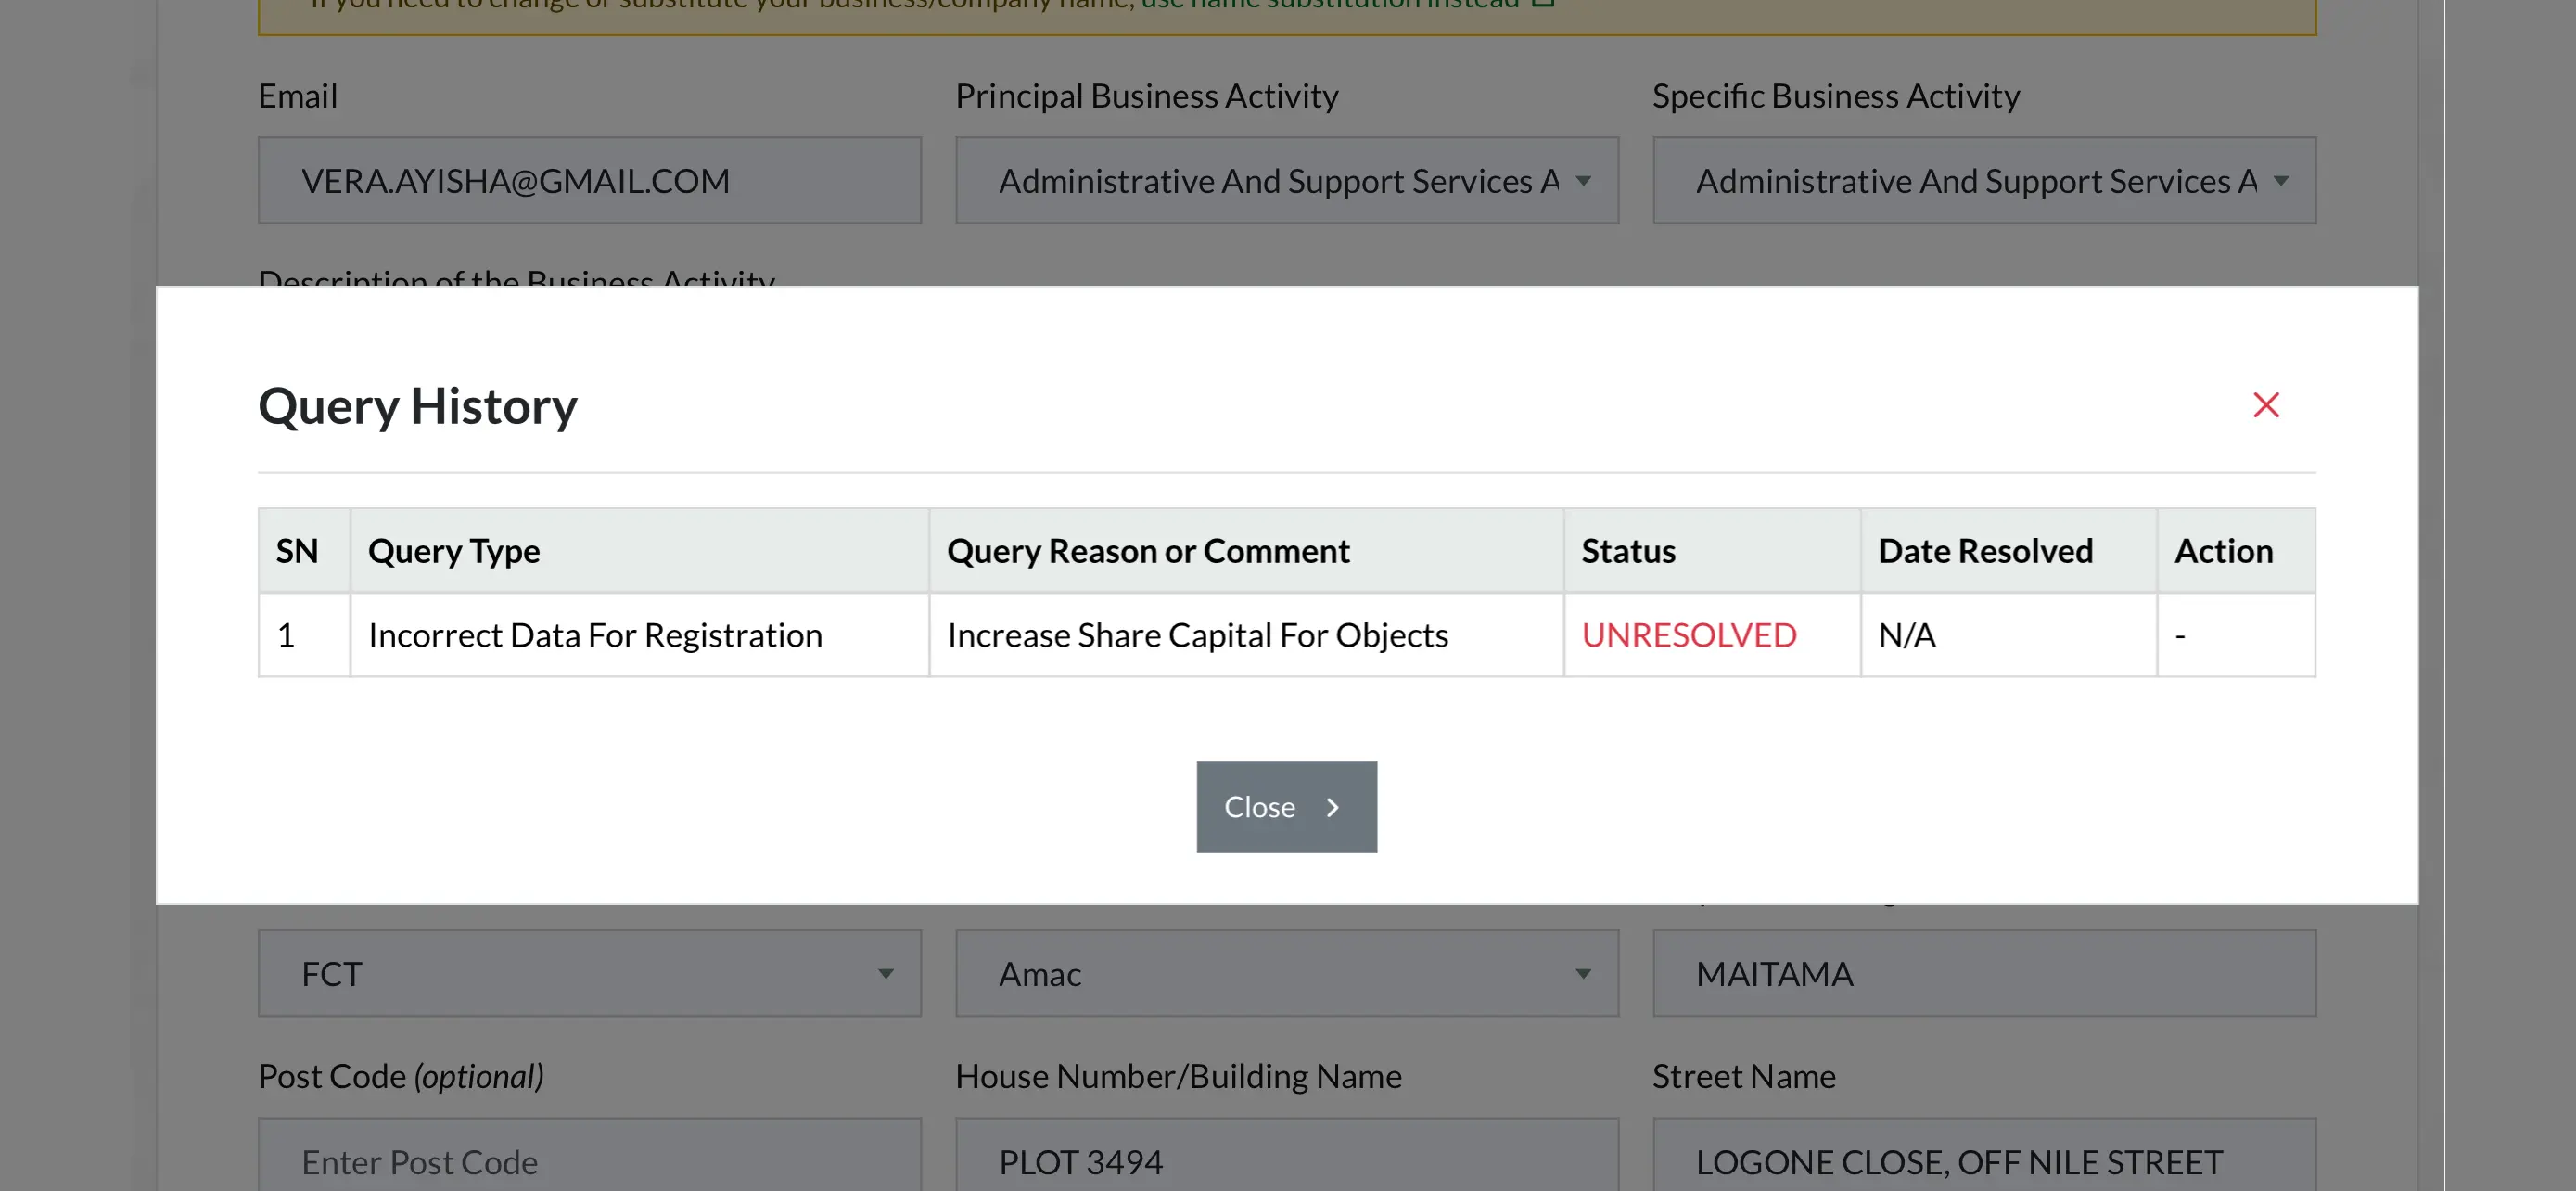This screenshot has height=1191, width=2576.
Task: Click the Close button in the dialog
Action: click(x=1286, y=806)
